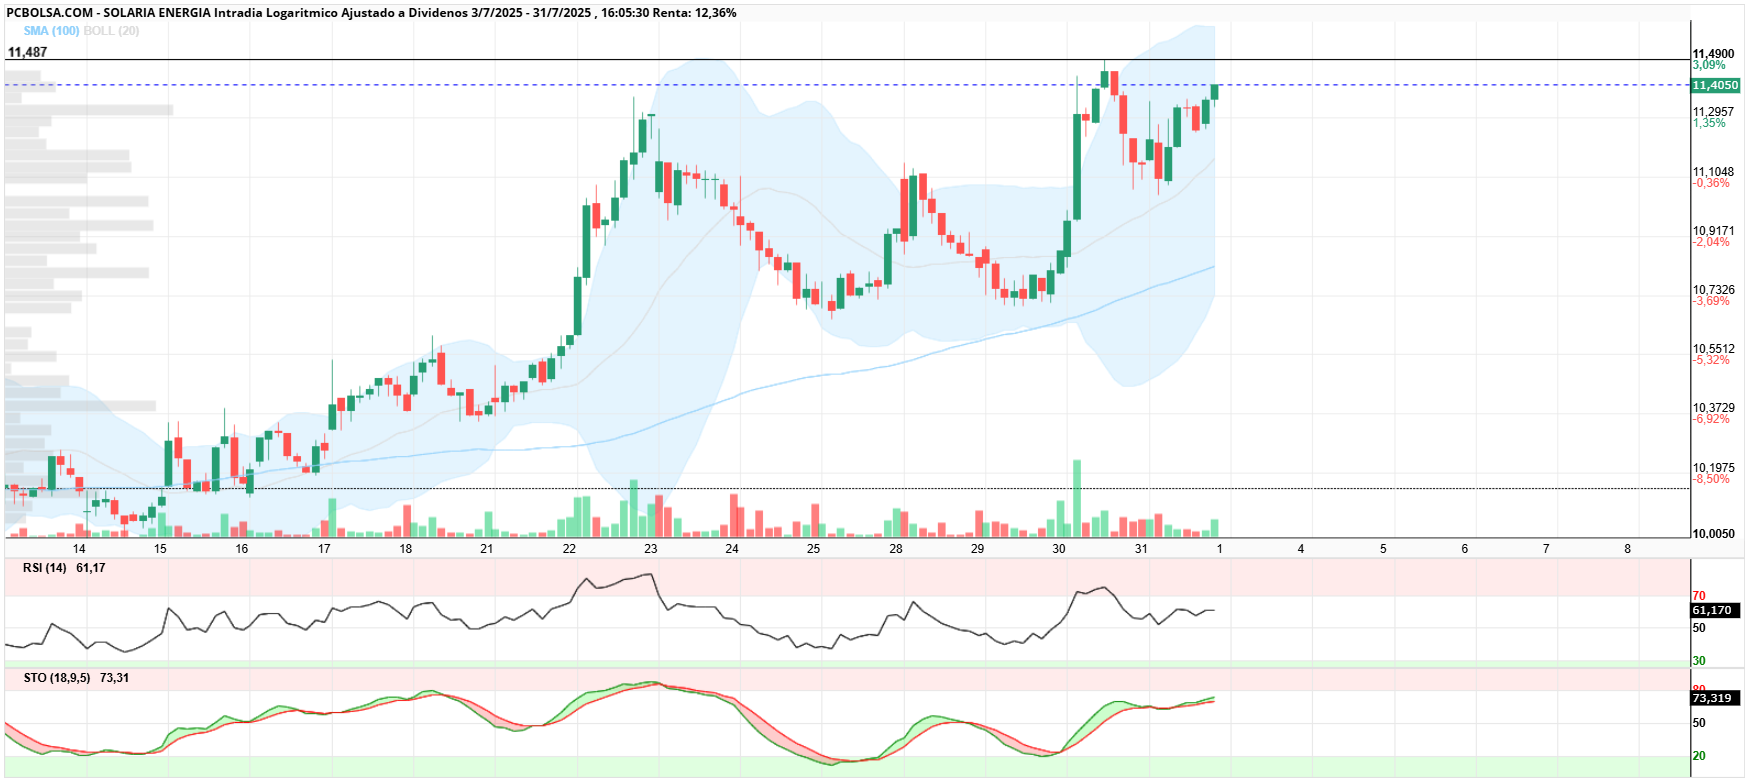
Task: Select the 11,4050 current price tag
Action: (1714, 85)
